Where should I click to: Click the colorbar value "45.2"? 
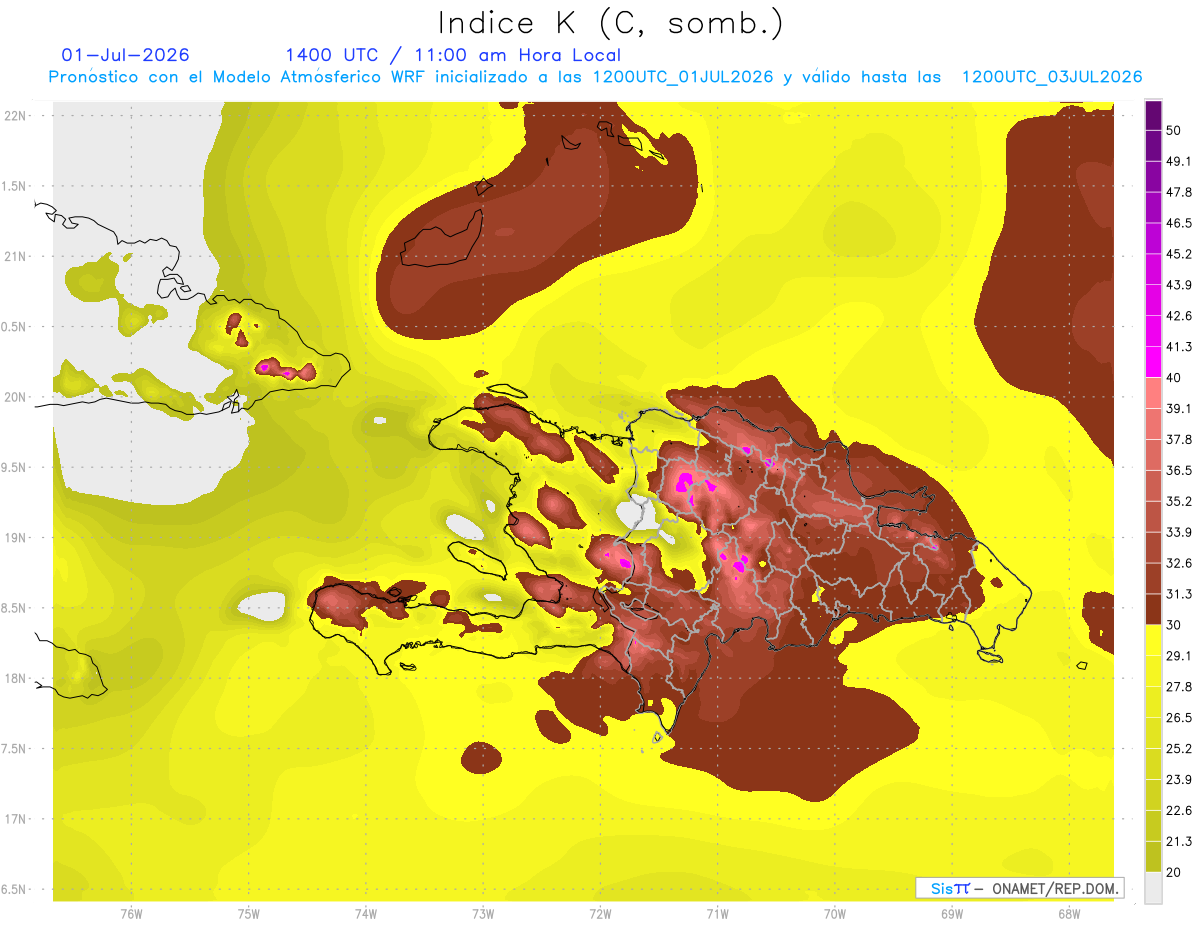1179,254
